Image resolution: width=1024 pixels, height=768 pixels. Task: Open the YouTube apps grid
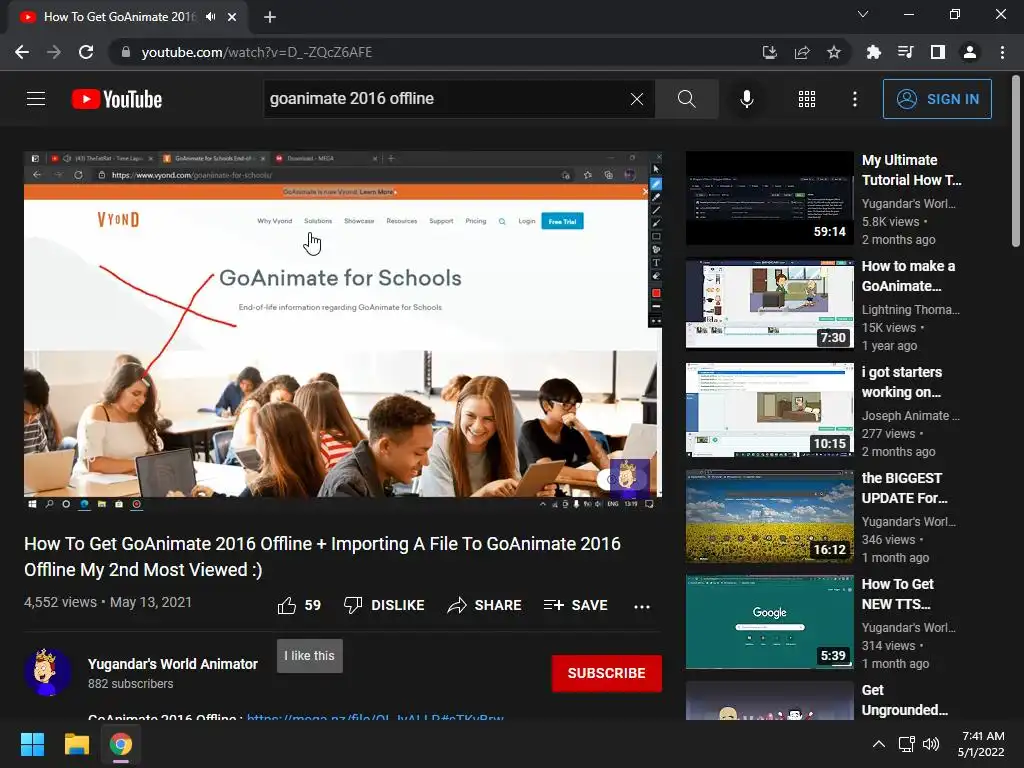coord(807,99)
